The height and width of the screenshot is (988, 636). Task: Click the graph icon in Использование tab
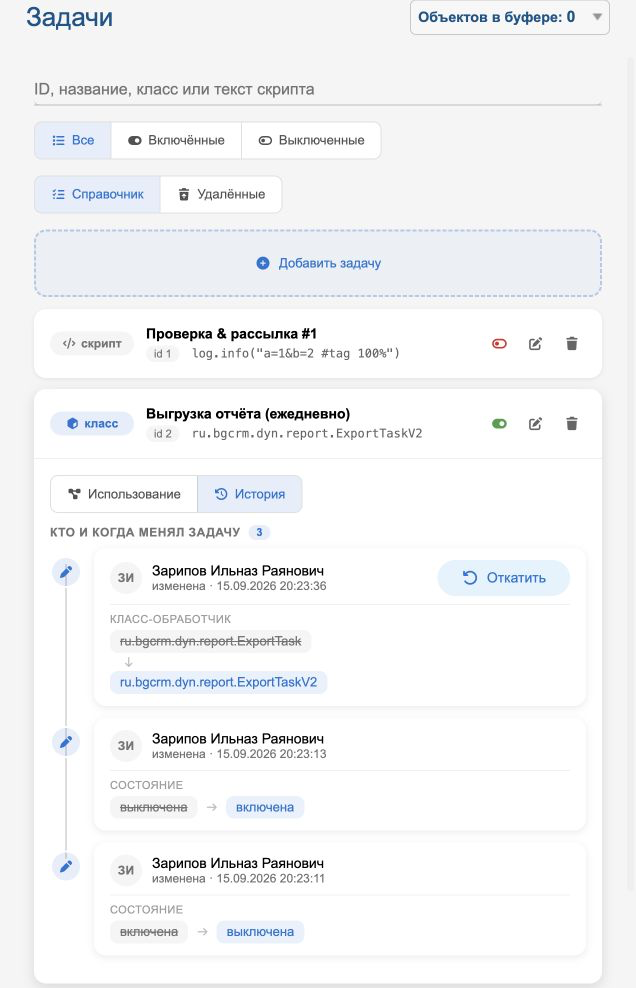(x=74, y=494)
